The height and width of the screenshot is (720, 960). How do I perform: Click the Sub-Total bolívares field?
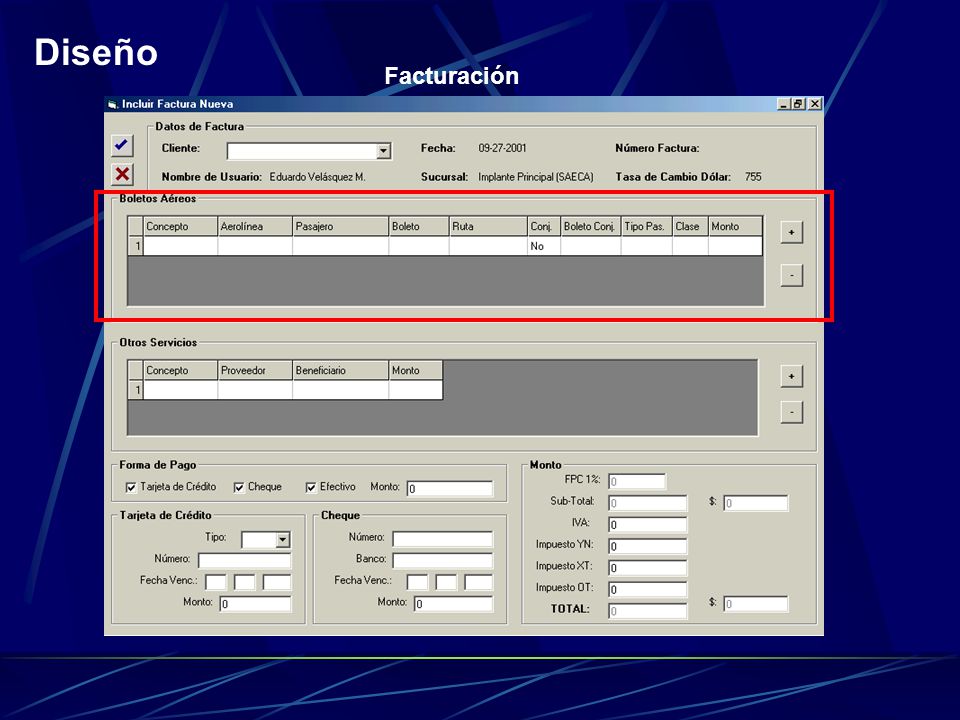[x=648, y=503]
